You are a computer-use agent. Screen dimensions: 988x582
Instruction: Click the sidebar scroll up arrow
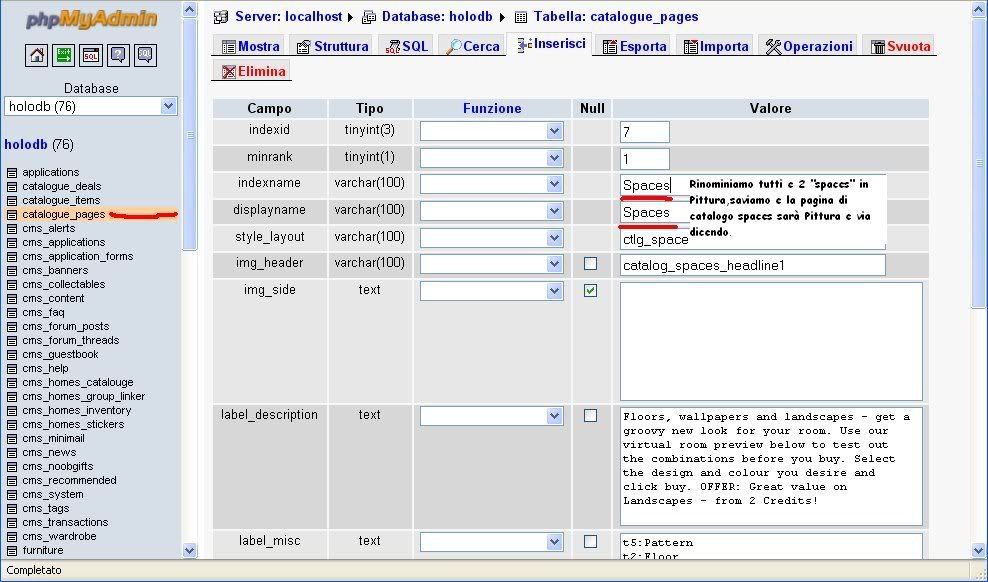coord(190,9)
